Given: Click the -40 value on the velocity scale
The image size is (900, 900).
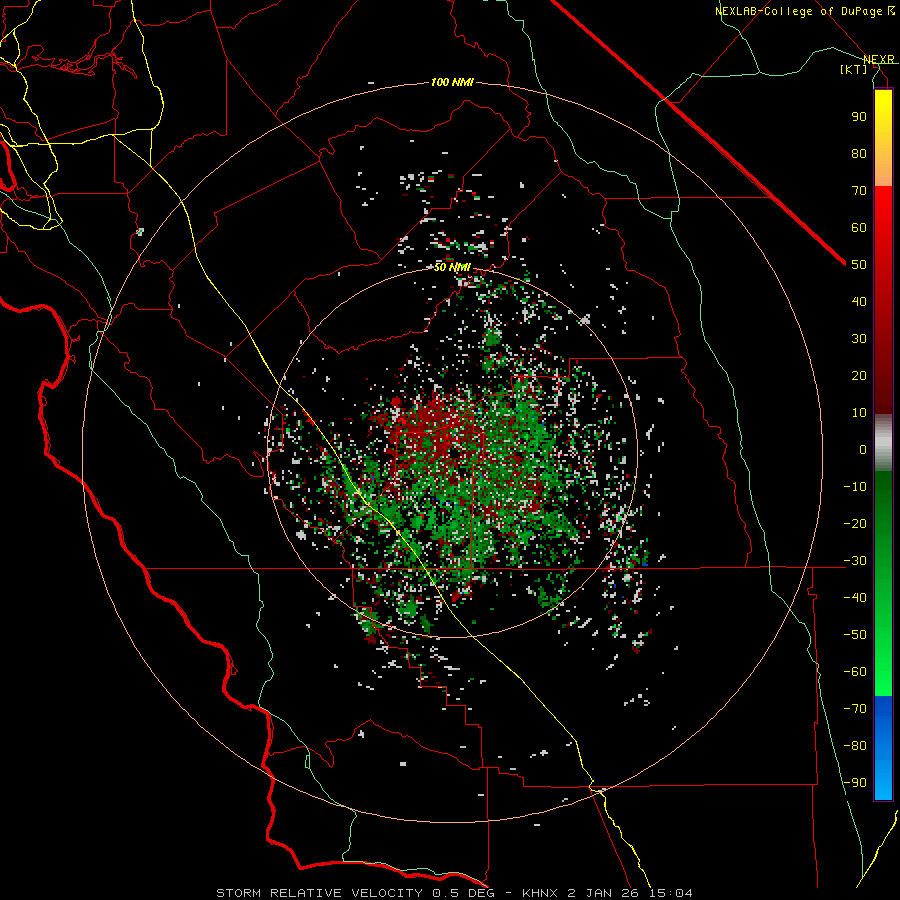Looking at the screenshot, I should pyautogui.click(x=855, y=598).
